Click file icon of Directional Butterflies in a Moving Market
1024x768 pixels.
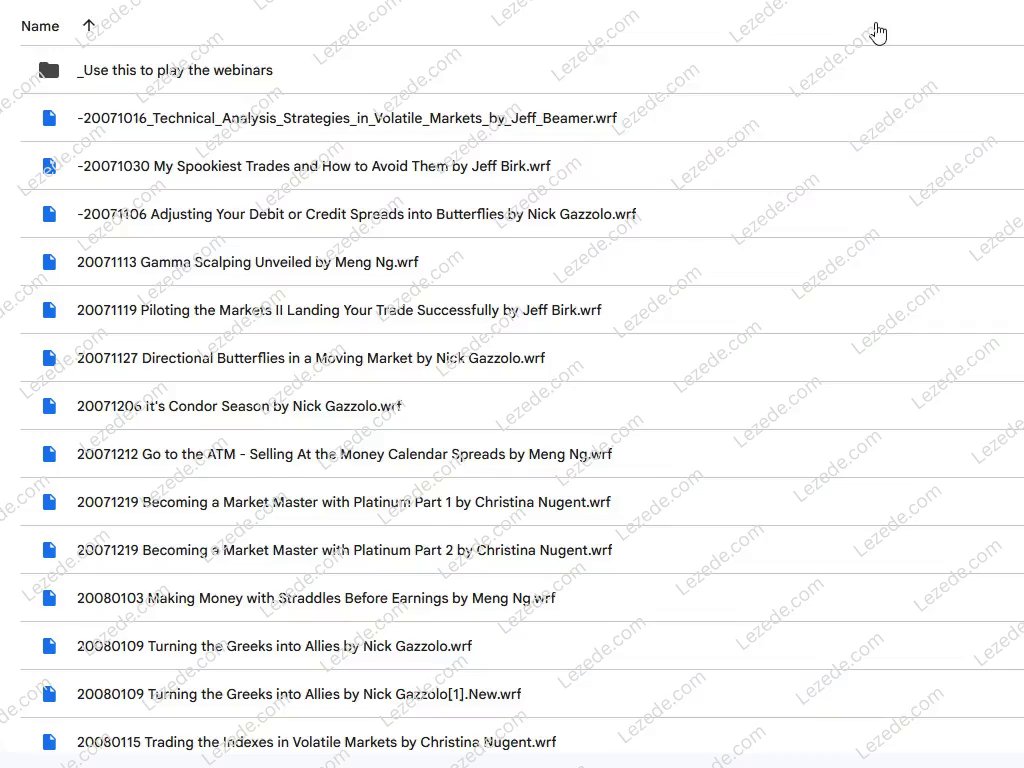49,358
